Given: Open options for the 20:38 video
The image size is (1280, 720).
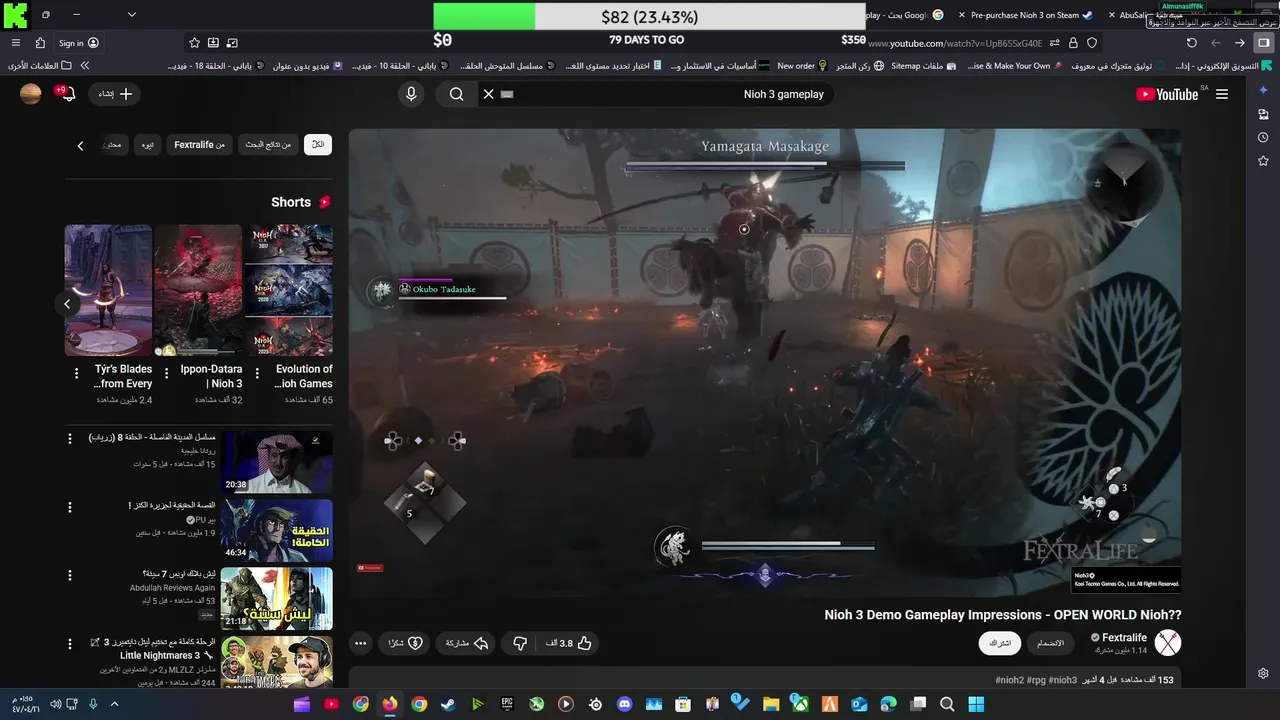Looking at the screenshot, I should [x=69, y=438].
